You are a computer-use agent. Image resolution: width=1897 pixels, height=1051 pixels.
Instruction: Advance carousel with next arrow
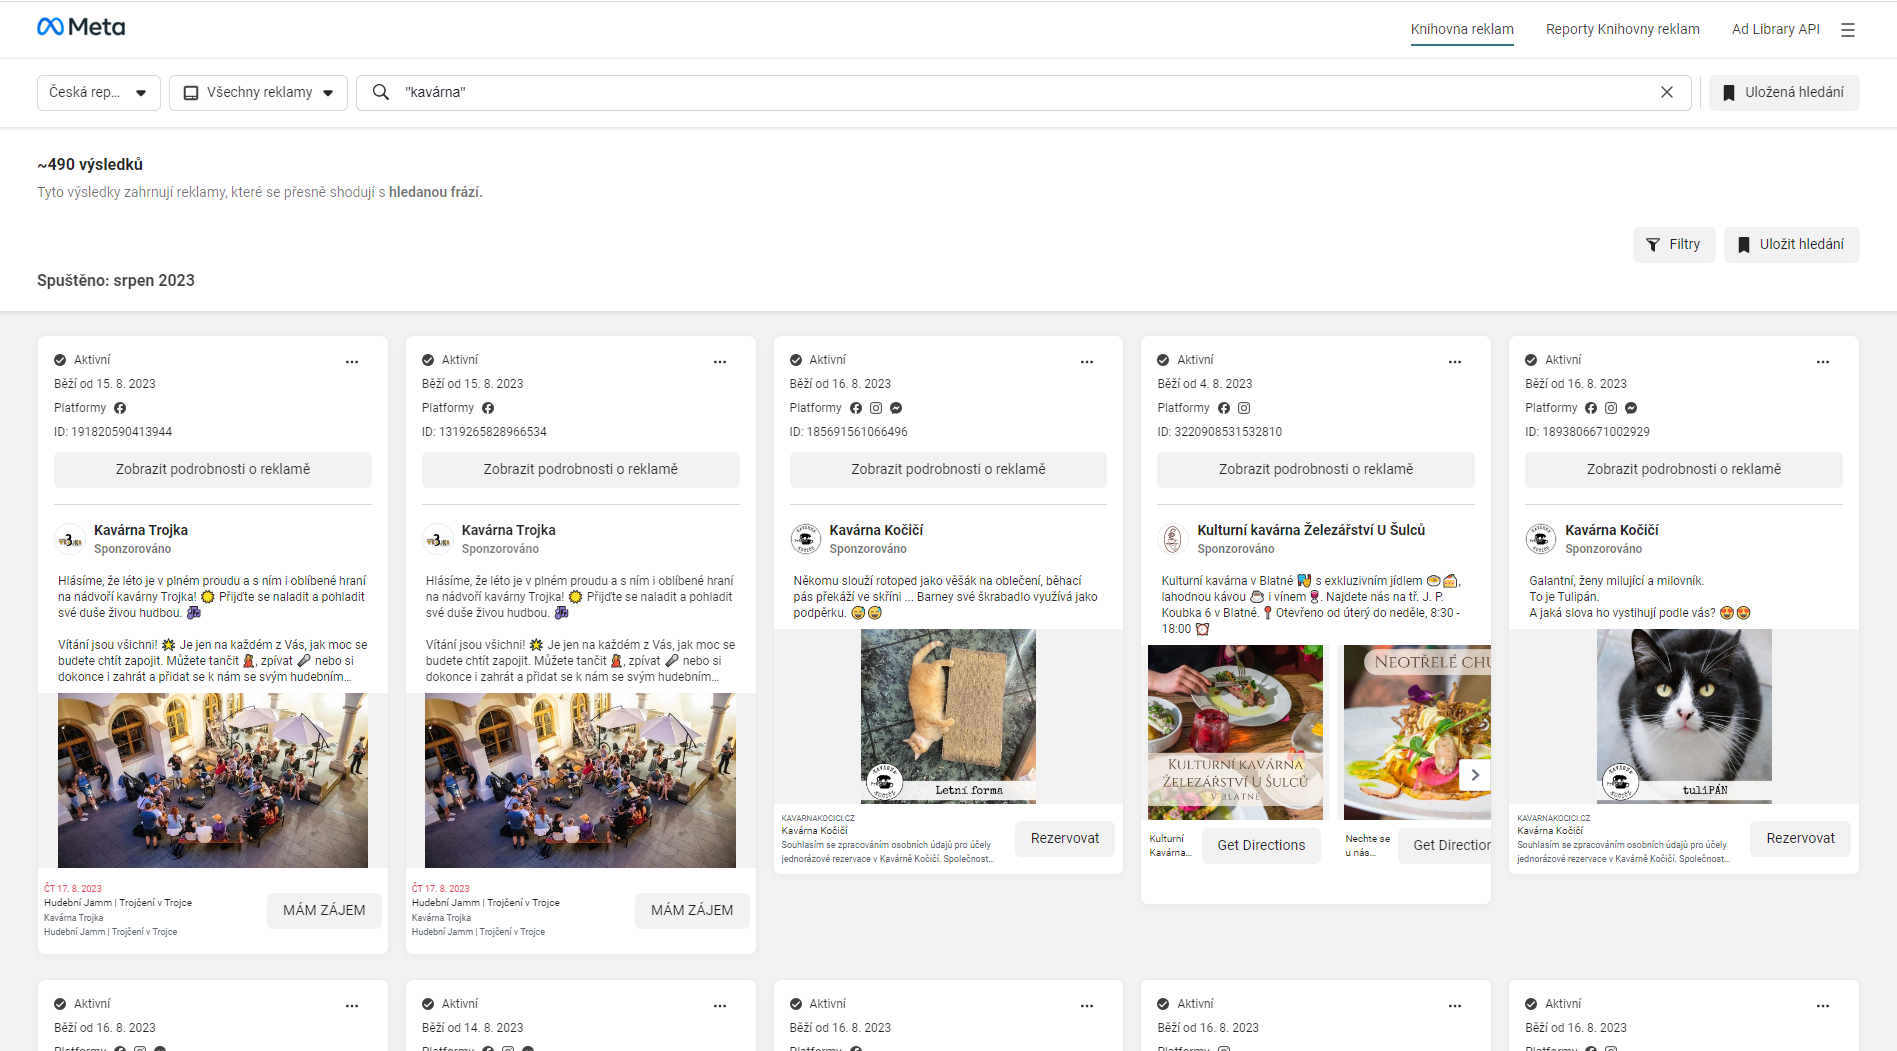(x=1475, y=775)
